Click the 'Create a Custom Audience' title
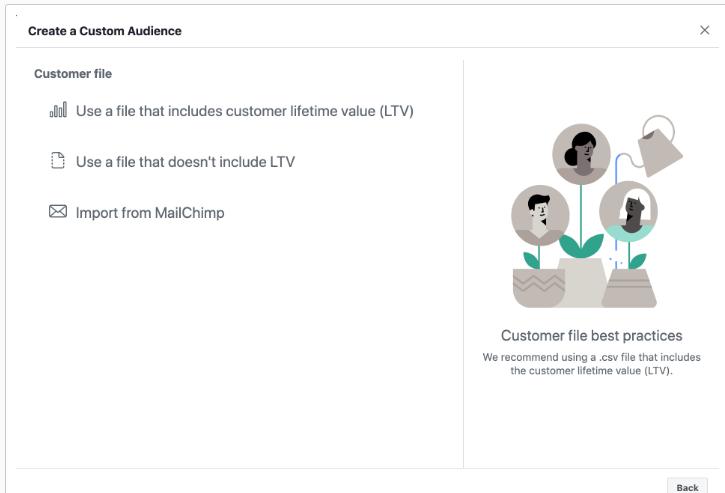Image resolution: width=725 pixels, height=493 pixels. 104,31
